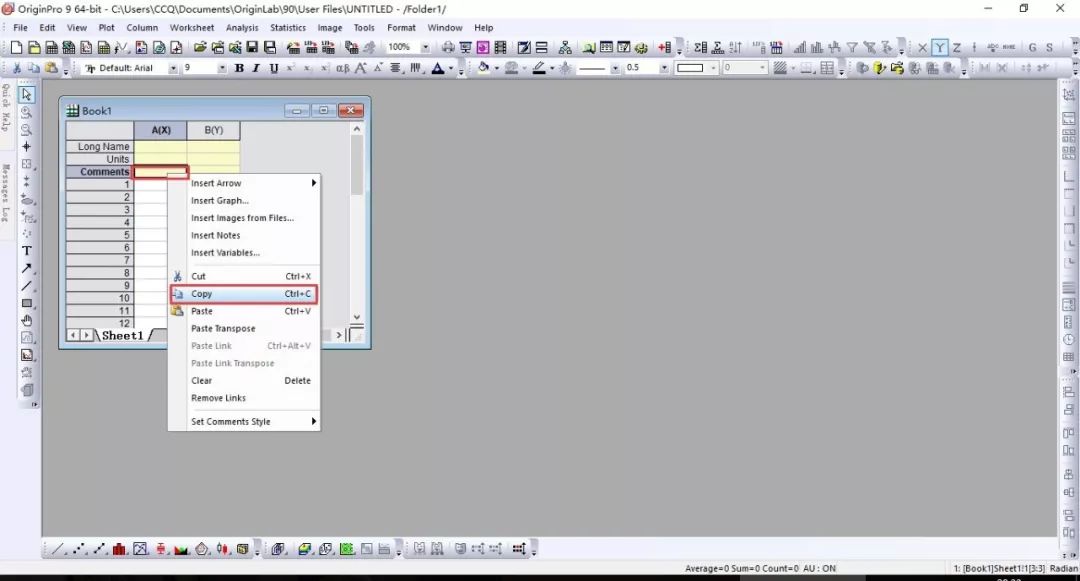The image size is (1080, 581).
Task: Select the Text tool (T)
Action: pyautogui.click(x=26, y=251)
